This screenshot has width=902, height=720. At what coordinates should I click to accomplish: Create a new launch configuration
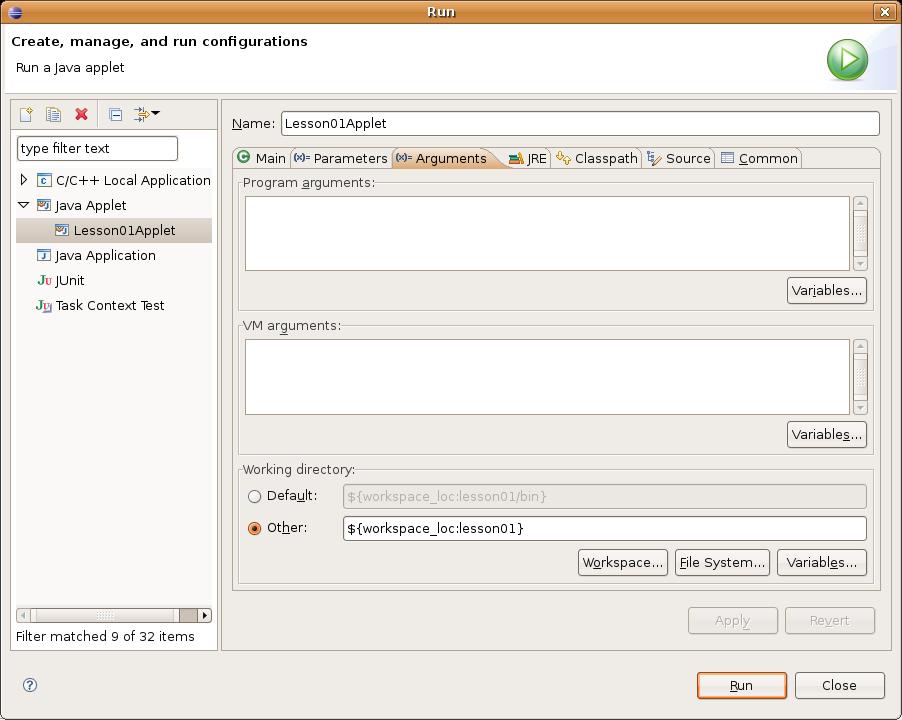tap(26, 114)
